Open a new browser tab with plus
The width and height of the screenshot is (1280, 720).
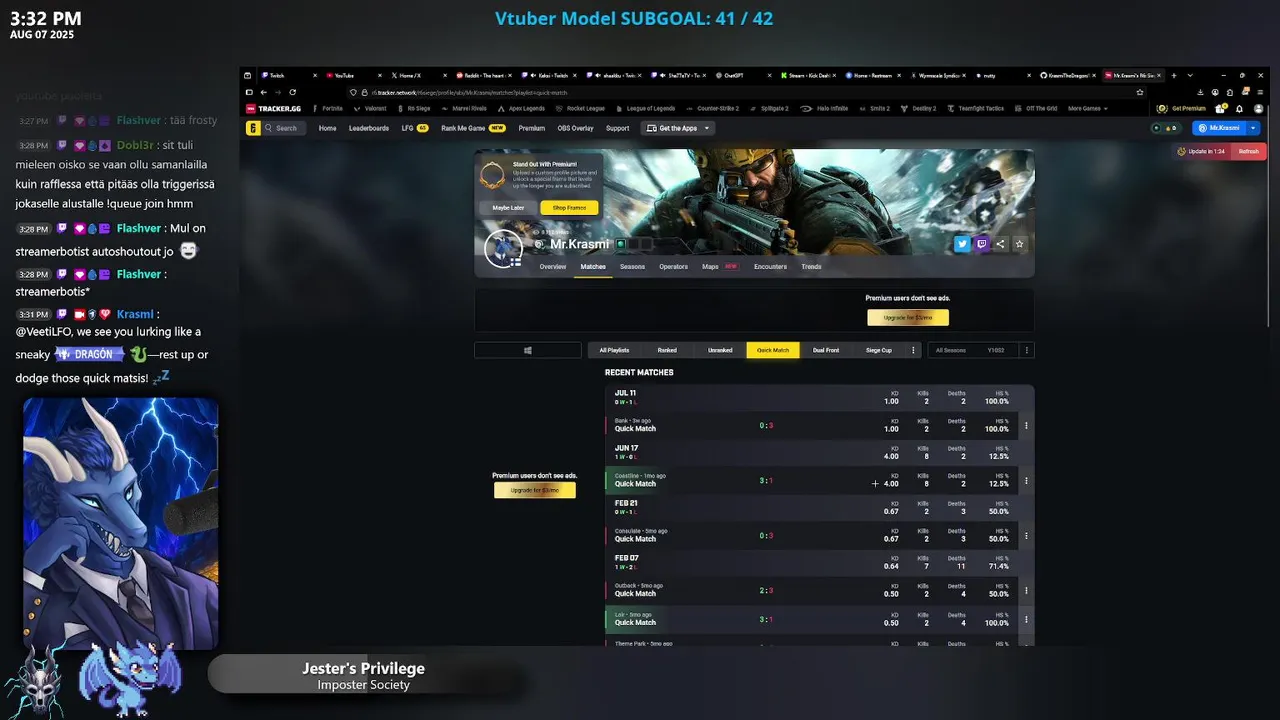1174,75
